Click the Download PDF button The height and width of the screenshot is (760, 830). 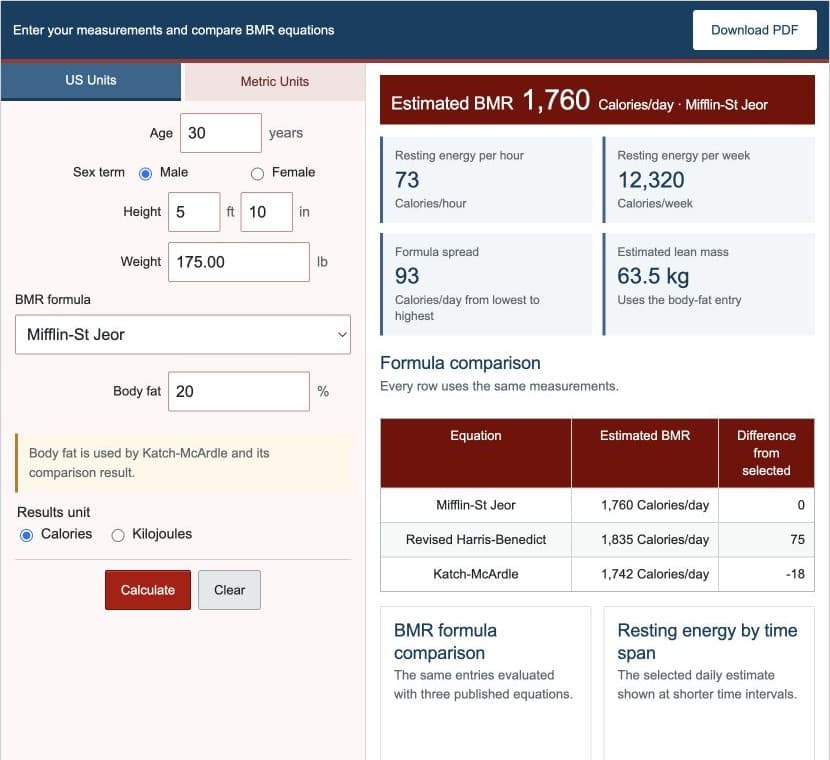tap(754, 30)
